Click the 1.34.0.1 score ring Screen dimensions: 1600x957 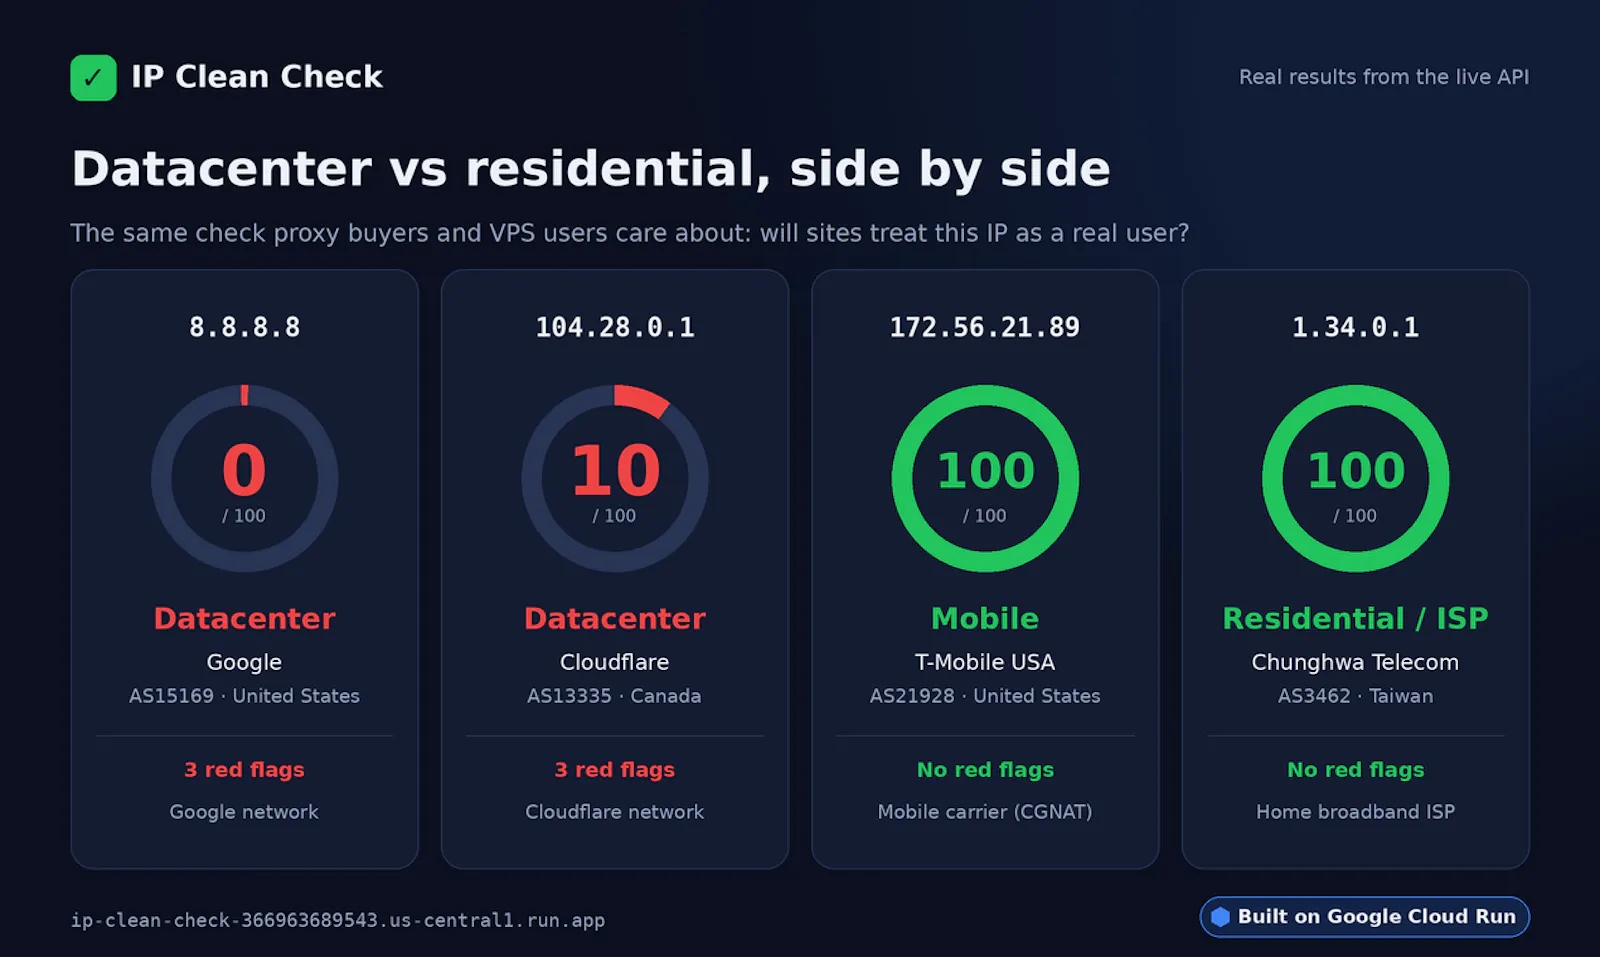point(1356,478)
